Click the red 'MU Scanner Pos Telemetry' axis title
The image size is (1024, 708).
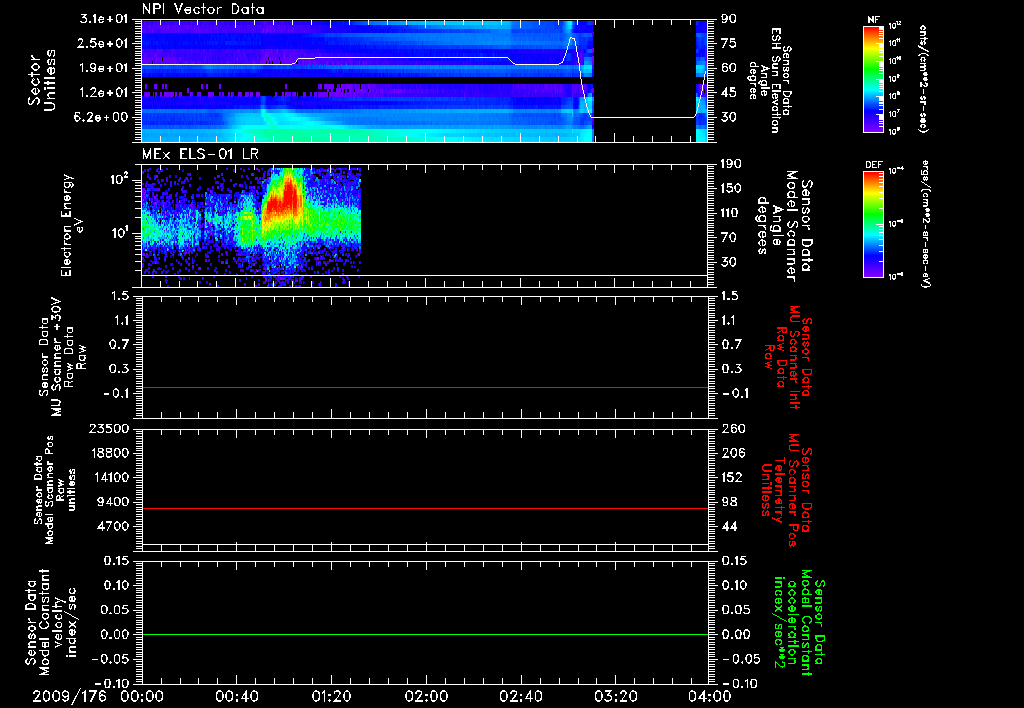786,491
